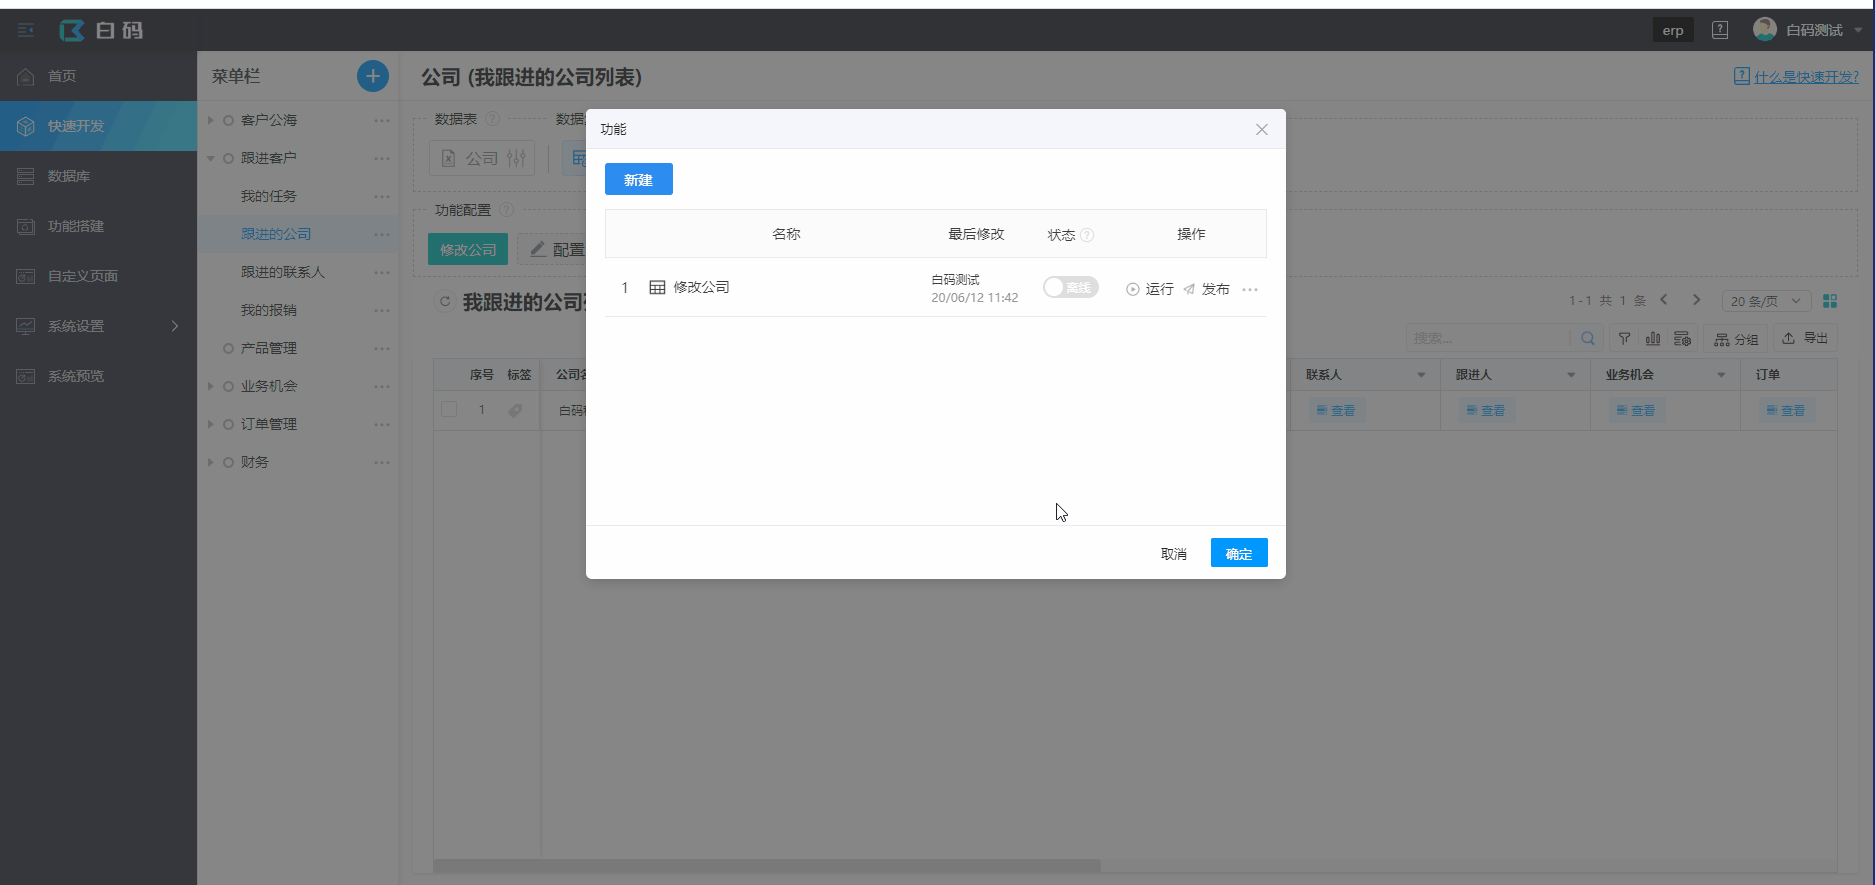This screenshot has height=885, width=1875.
Task: Collapse the 跟进客户 tree node
Action: (x=210, y=158)
